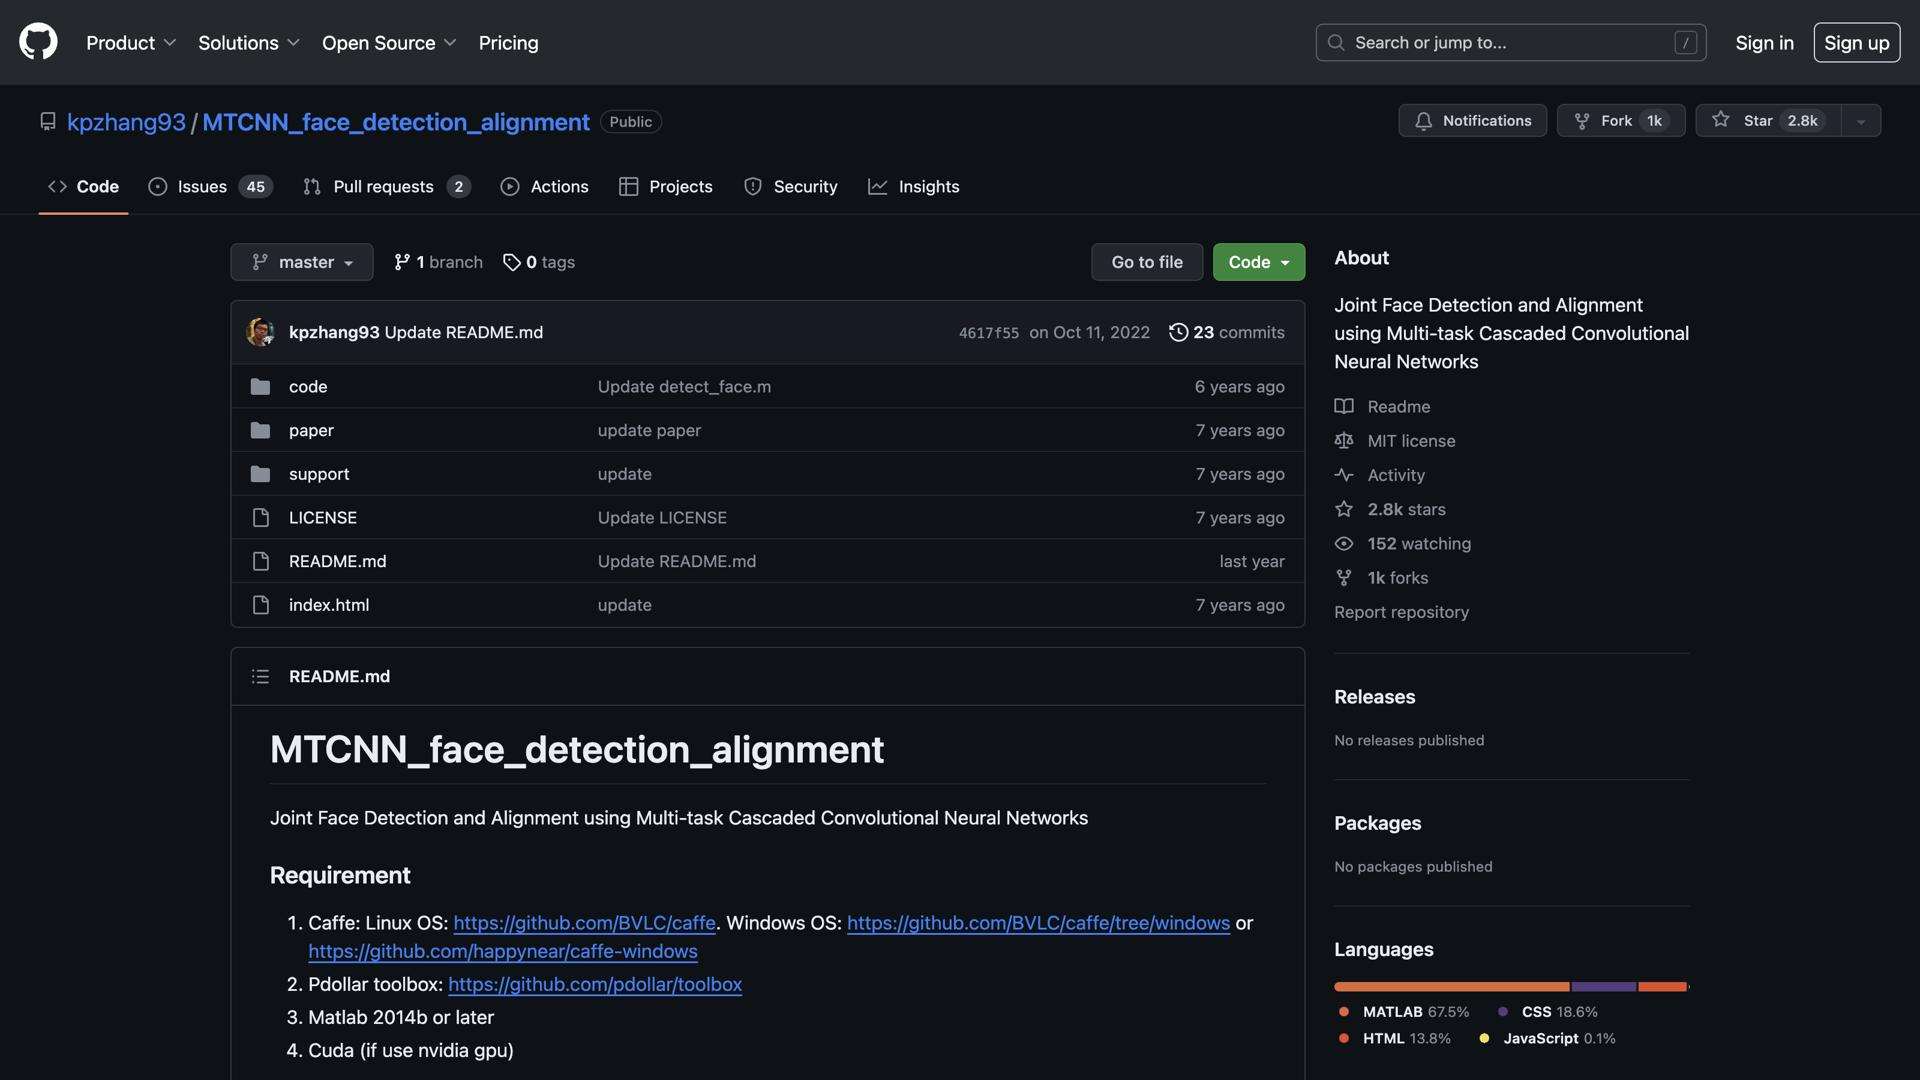Viewport: 1920px width, 1080px height.
Task: Click the Notifications bell button
Action: point(1472,120)
